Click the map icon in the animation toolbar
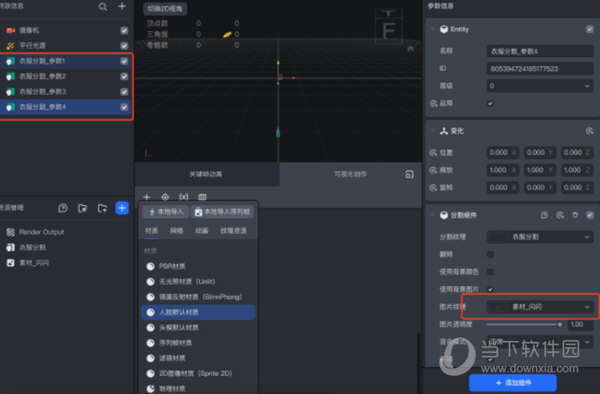The width and height of the screenshot is (600, 394). click(x=202, y=197)
